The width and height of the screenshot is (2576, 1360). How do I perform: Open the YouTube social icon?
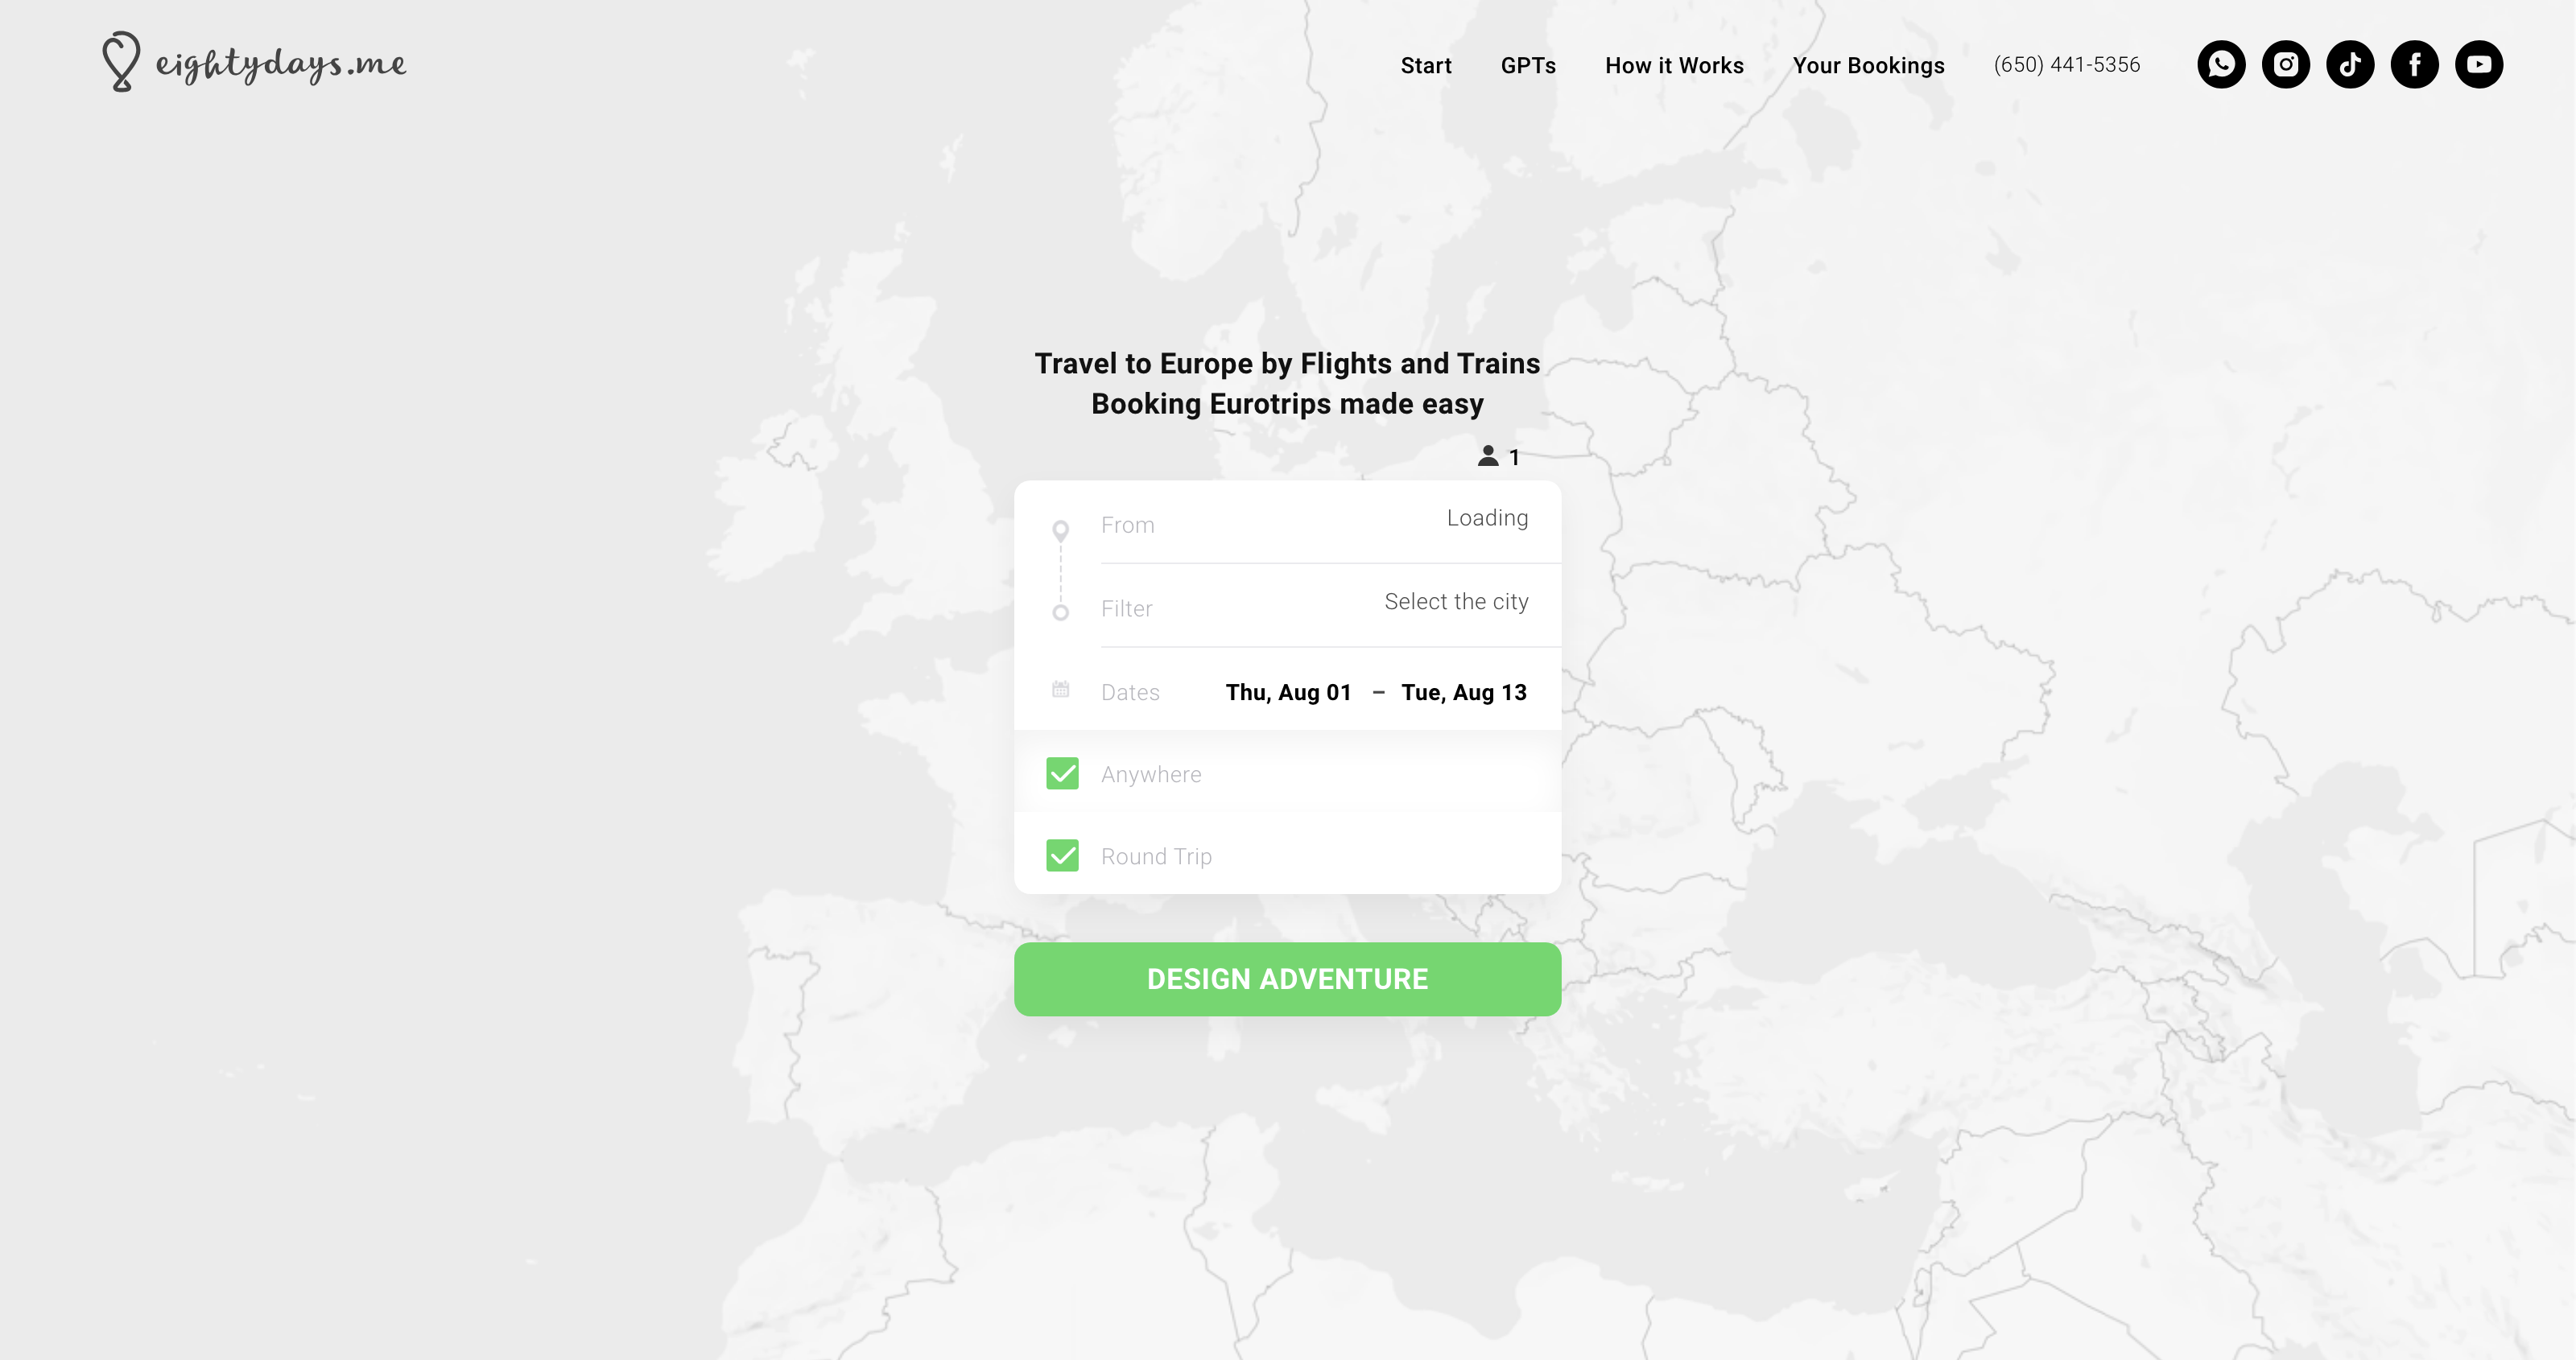tap(2479, 65)
